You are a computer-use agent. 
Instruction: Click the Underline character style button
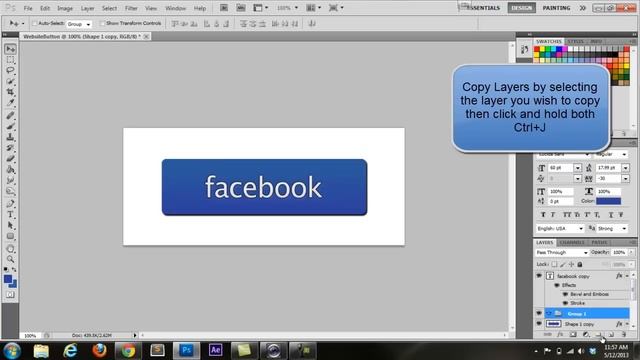pyautogui.click(x=611, y=215)
